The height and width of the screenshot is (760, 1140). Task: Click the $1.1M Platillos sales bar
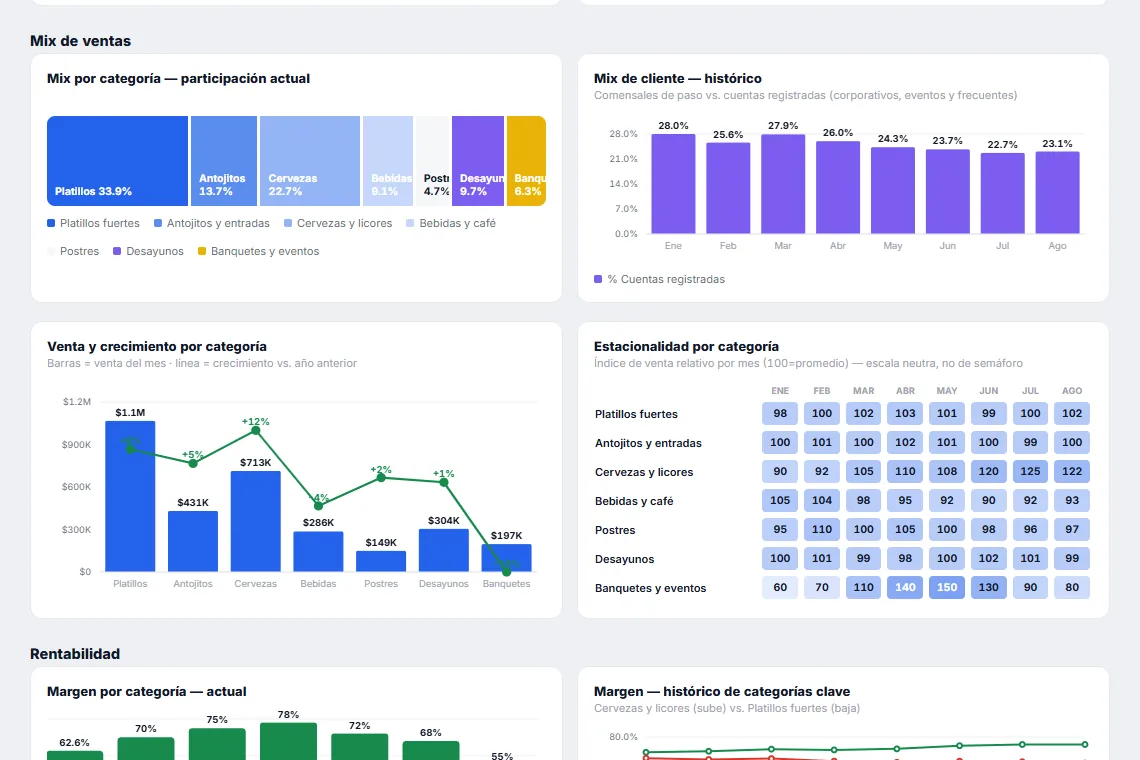tap(130, 496)
